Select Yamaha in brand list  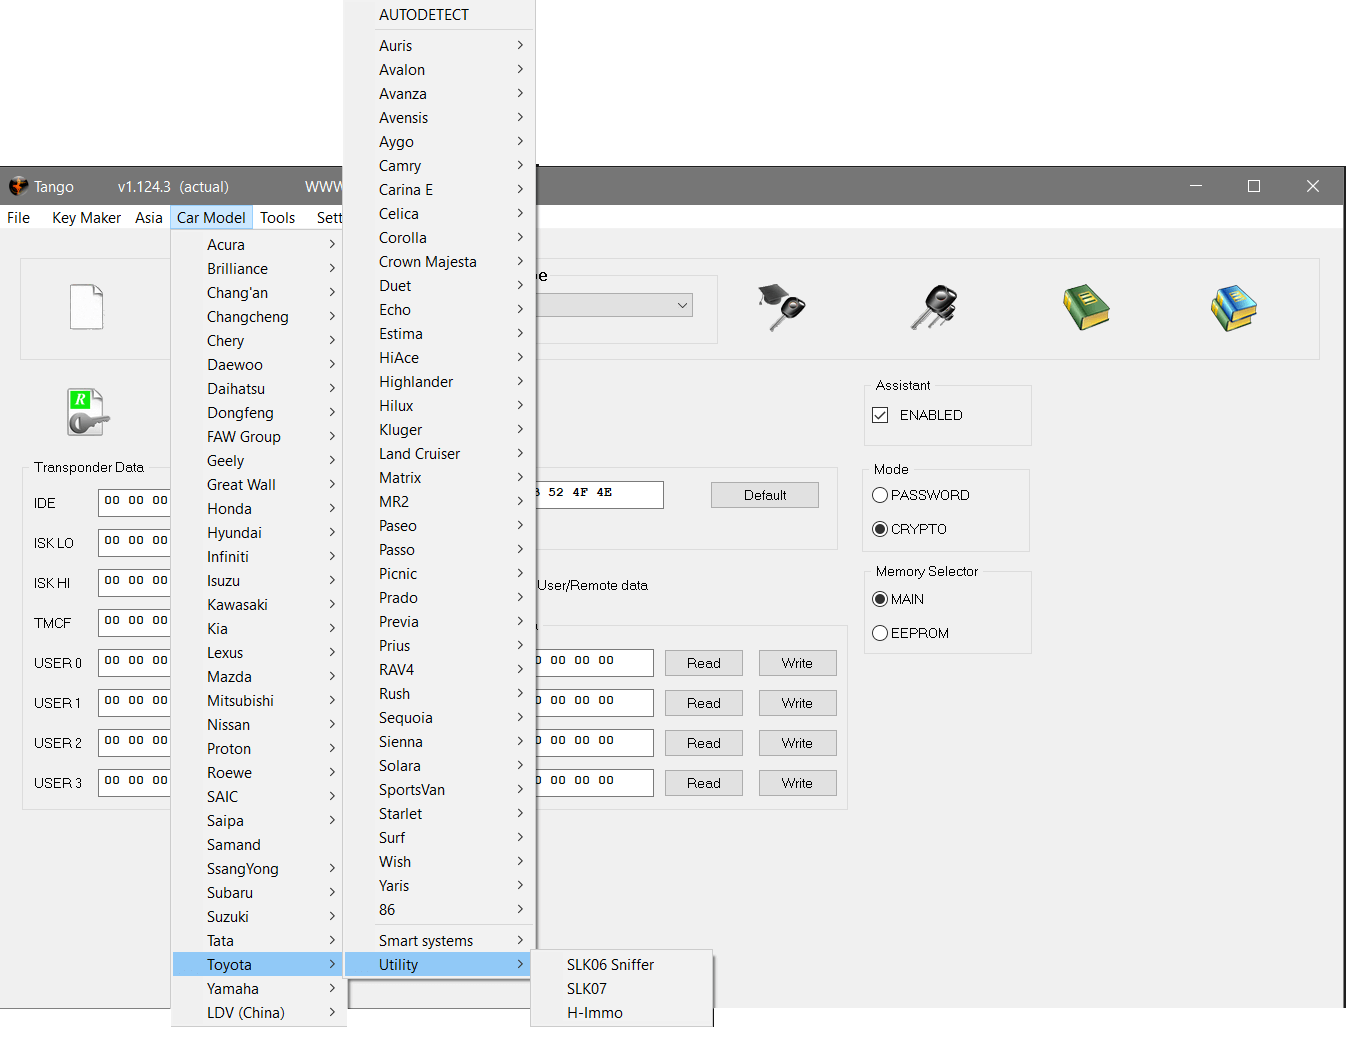(259, 989)
